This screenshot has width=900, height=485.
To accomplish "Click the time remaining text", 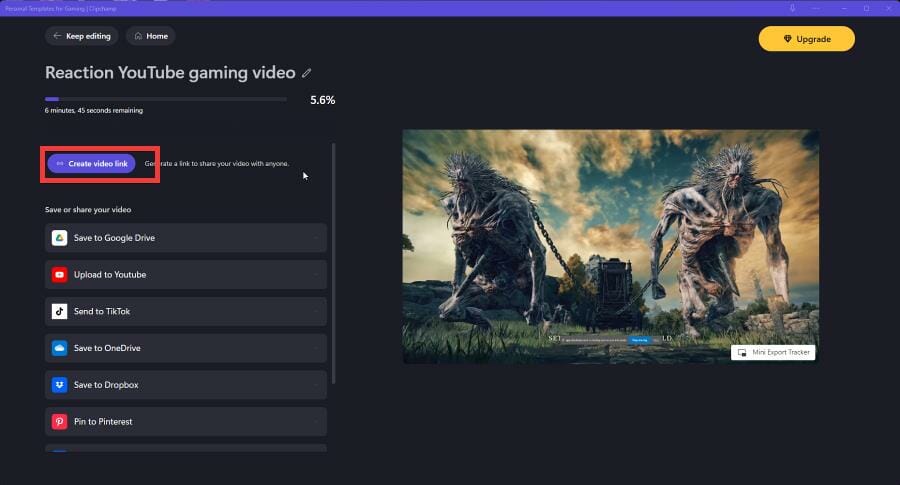I will [x=94, y=110].
